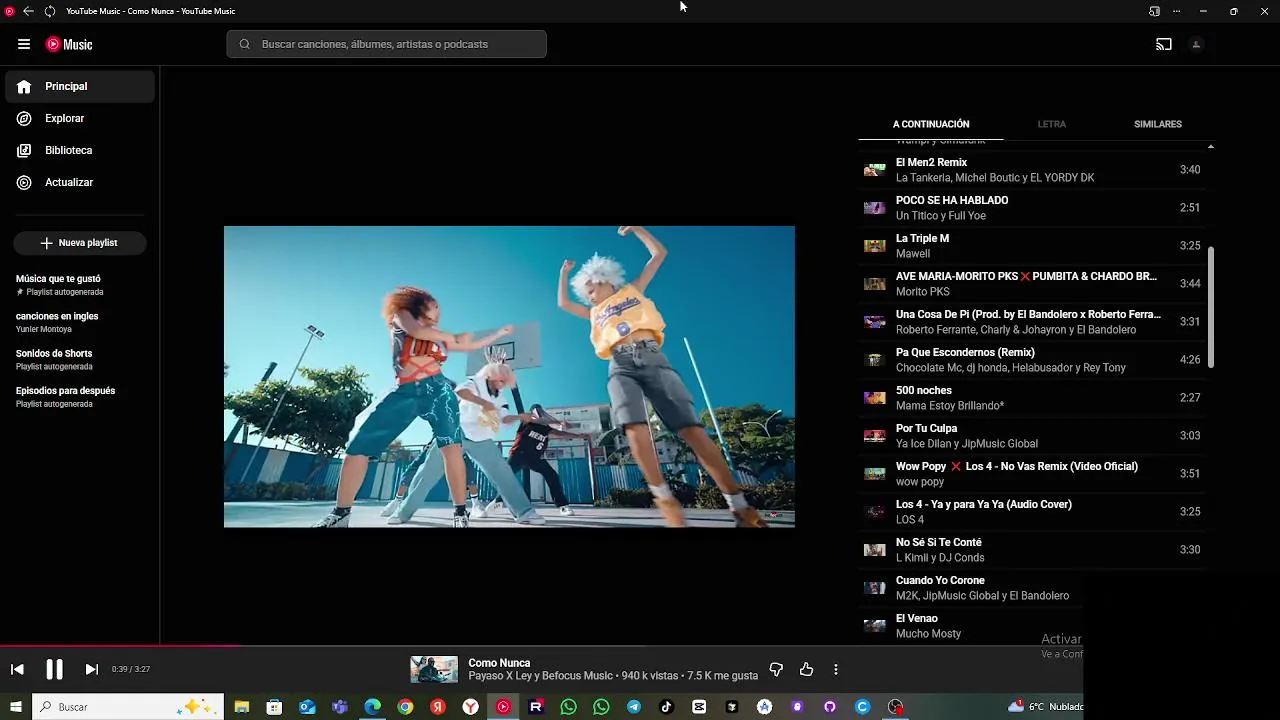Like the song Como Nunca
Image resolution: width=1280 pixels, height=720 pixels.
pos(806,669)
